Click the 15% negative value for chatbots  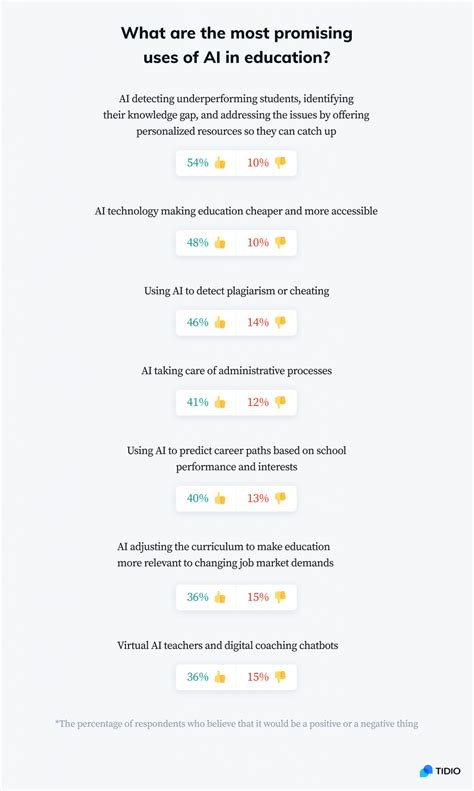258,677
